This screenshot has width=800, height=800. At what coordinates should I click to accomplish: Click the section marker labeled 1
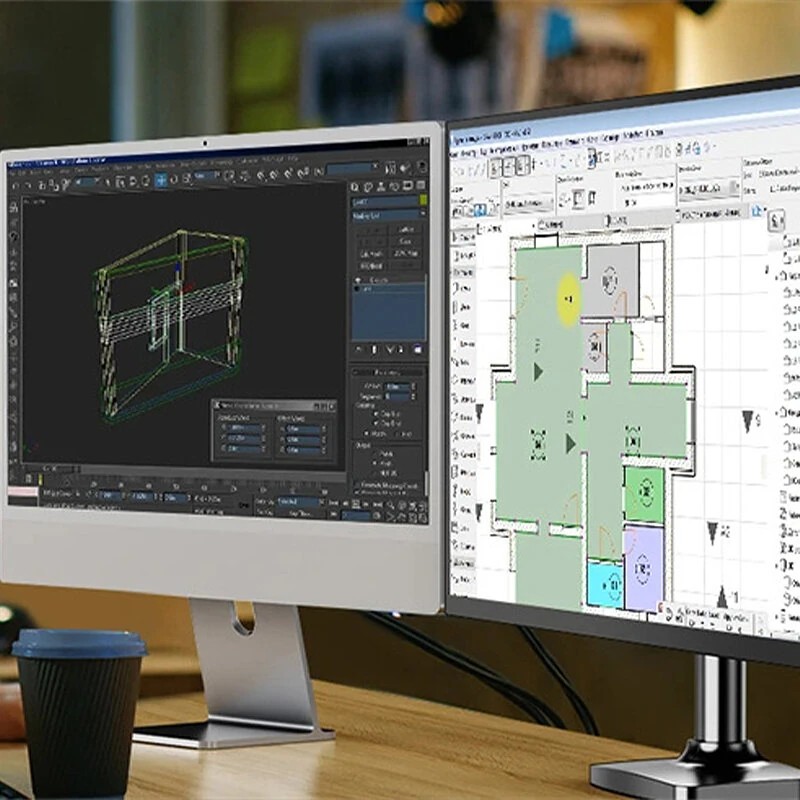coord(721,598)
